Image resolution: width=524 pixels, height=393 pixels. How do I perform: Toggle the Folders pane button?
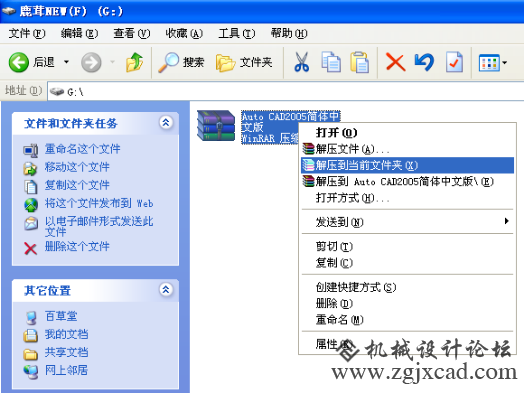244,62
